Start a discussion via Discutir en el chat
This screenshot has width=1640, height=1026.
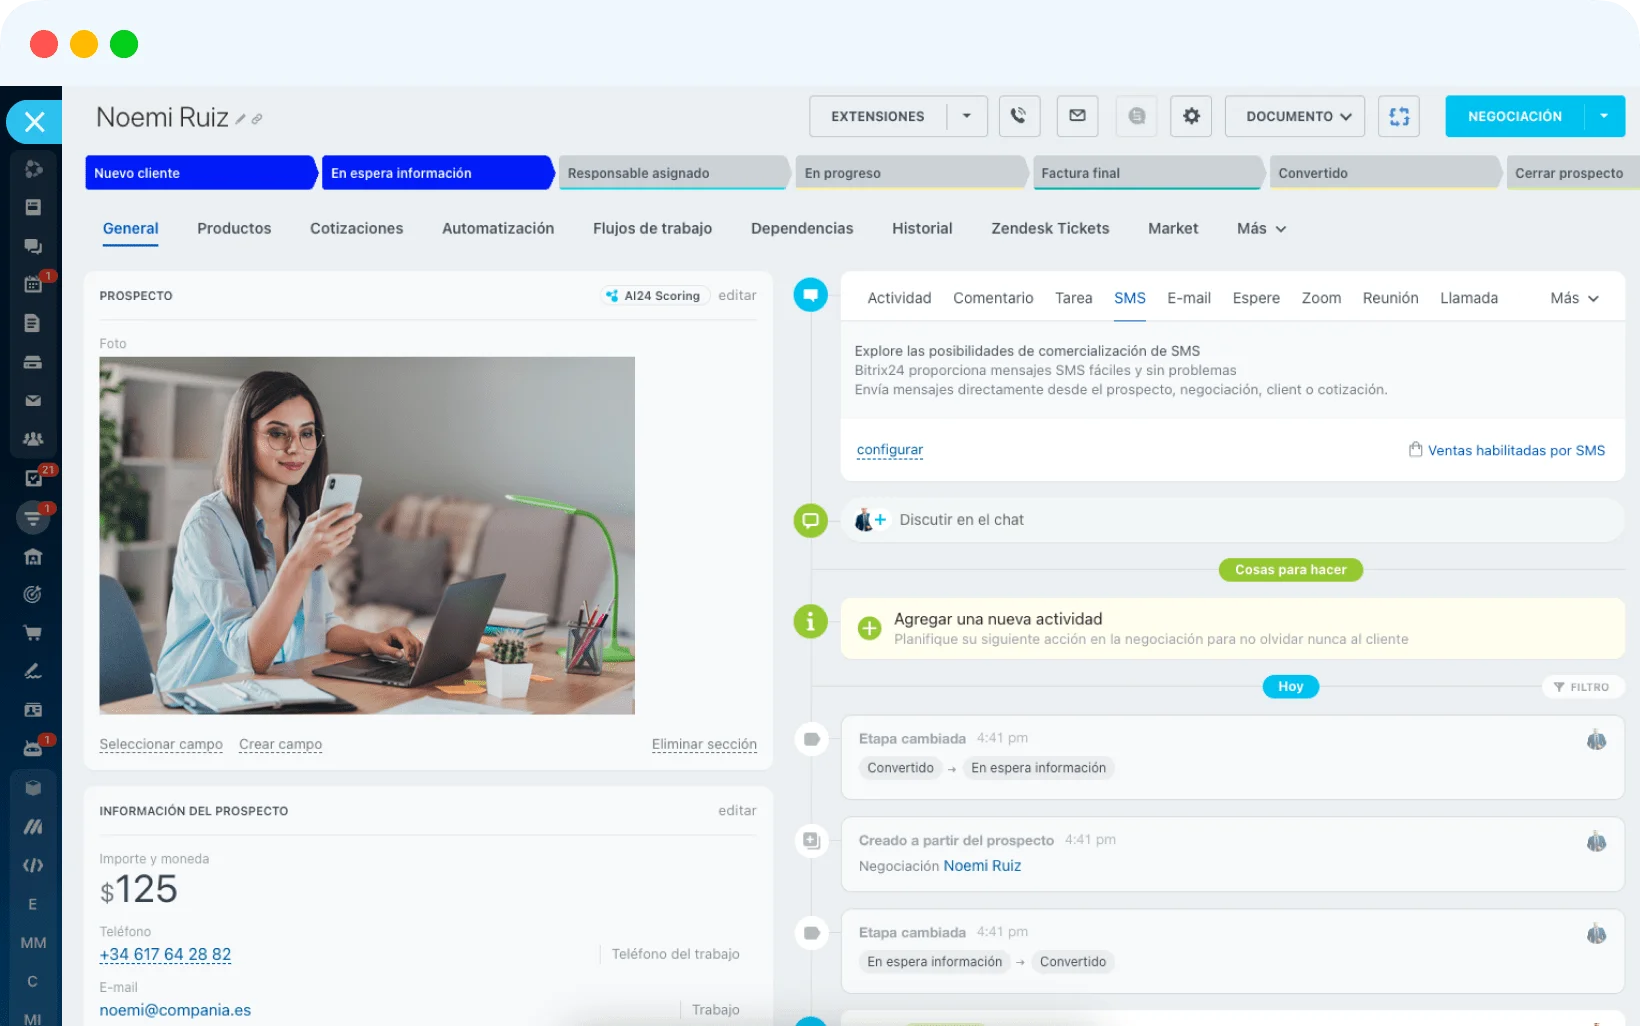point(960,519)
